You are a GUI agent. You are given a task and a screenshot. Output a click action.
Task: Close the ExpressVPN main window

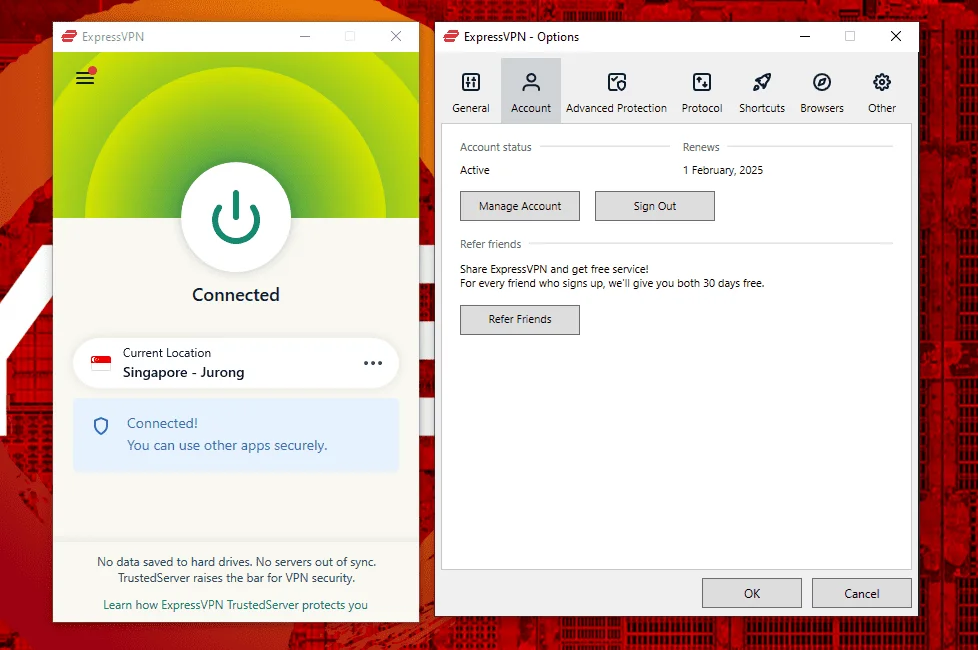click(396, 36)
